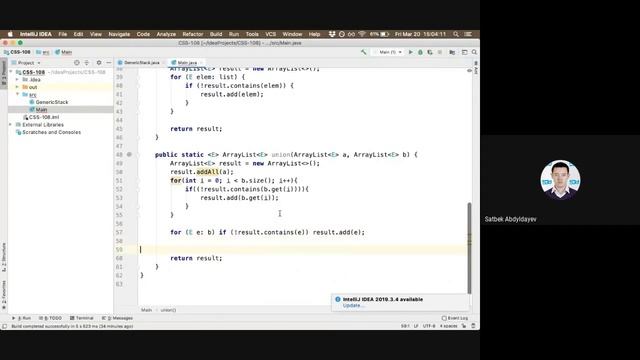This screenshot has width=640, height=360.
Task: Click the 59:1 line and column indicator
Action: click(x=405, y=326)
